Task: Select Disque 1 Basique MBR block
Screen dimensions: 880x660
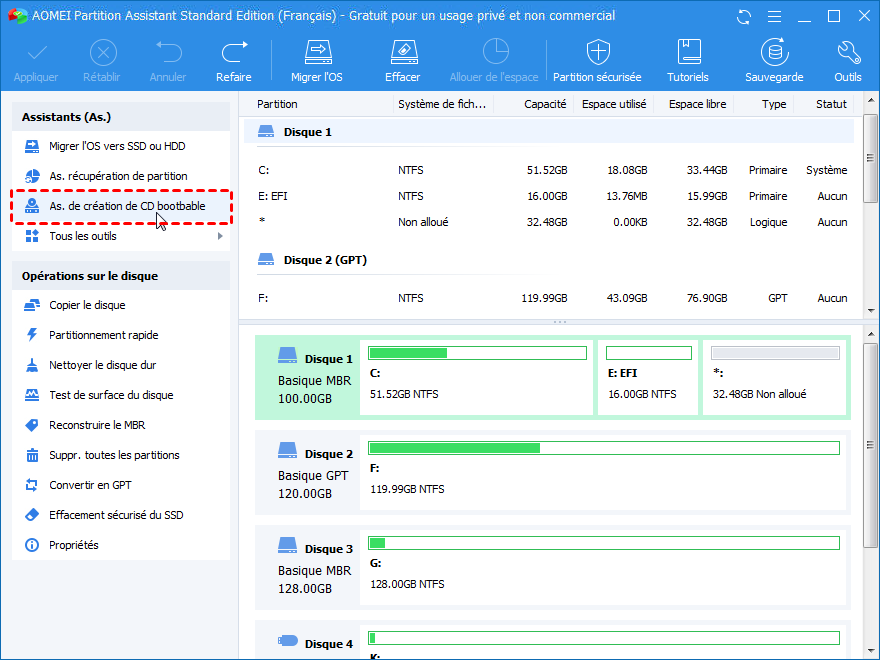Action: pyautogui.click(x=307, y=378)
